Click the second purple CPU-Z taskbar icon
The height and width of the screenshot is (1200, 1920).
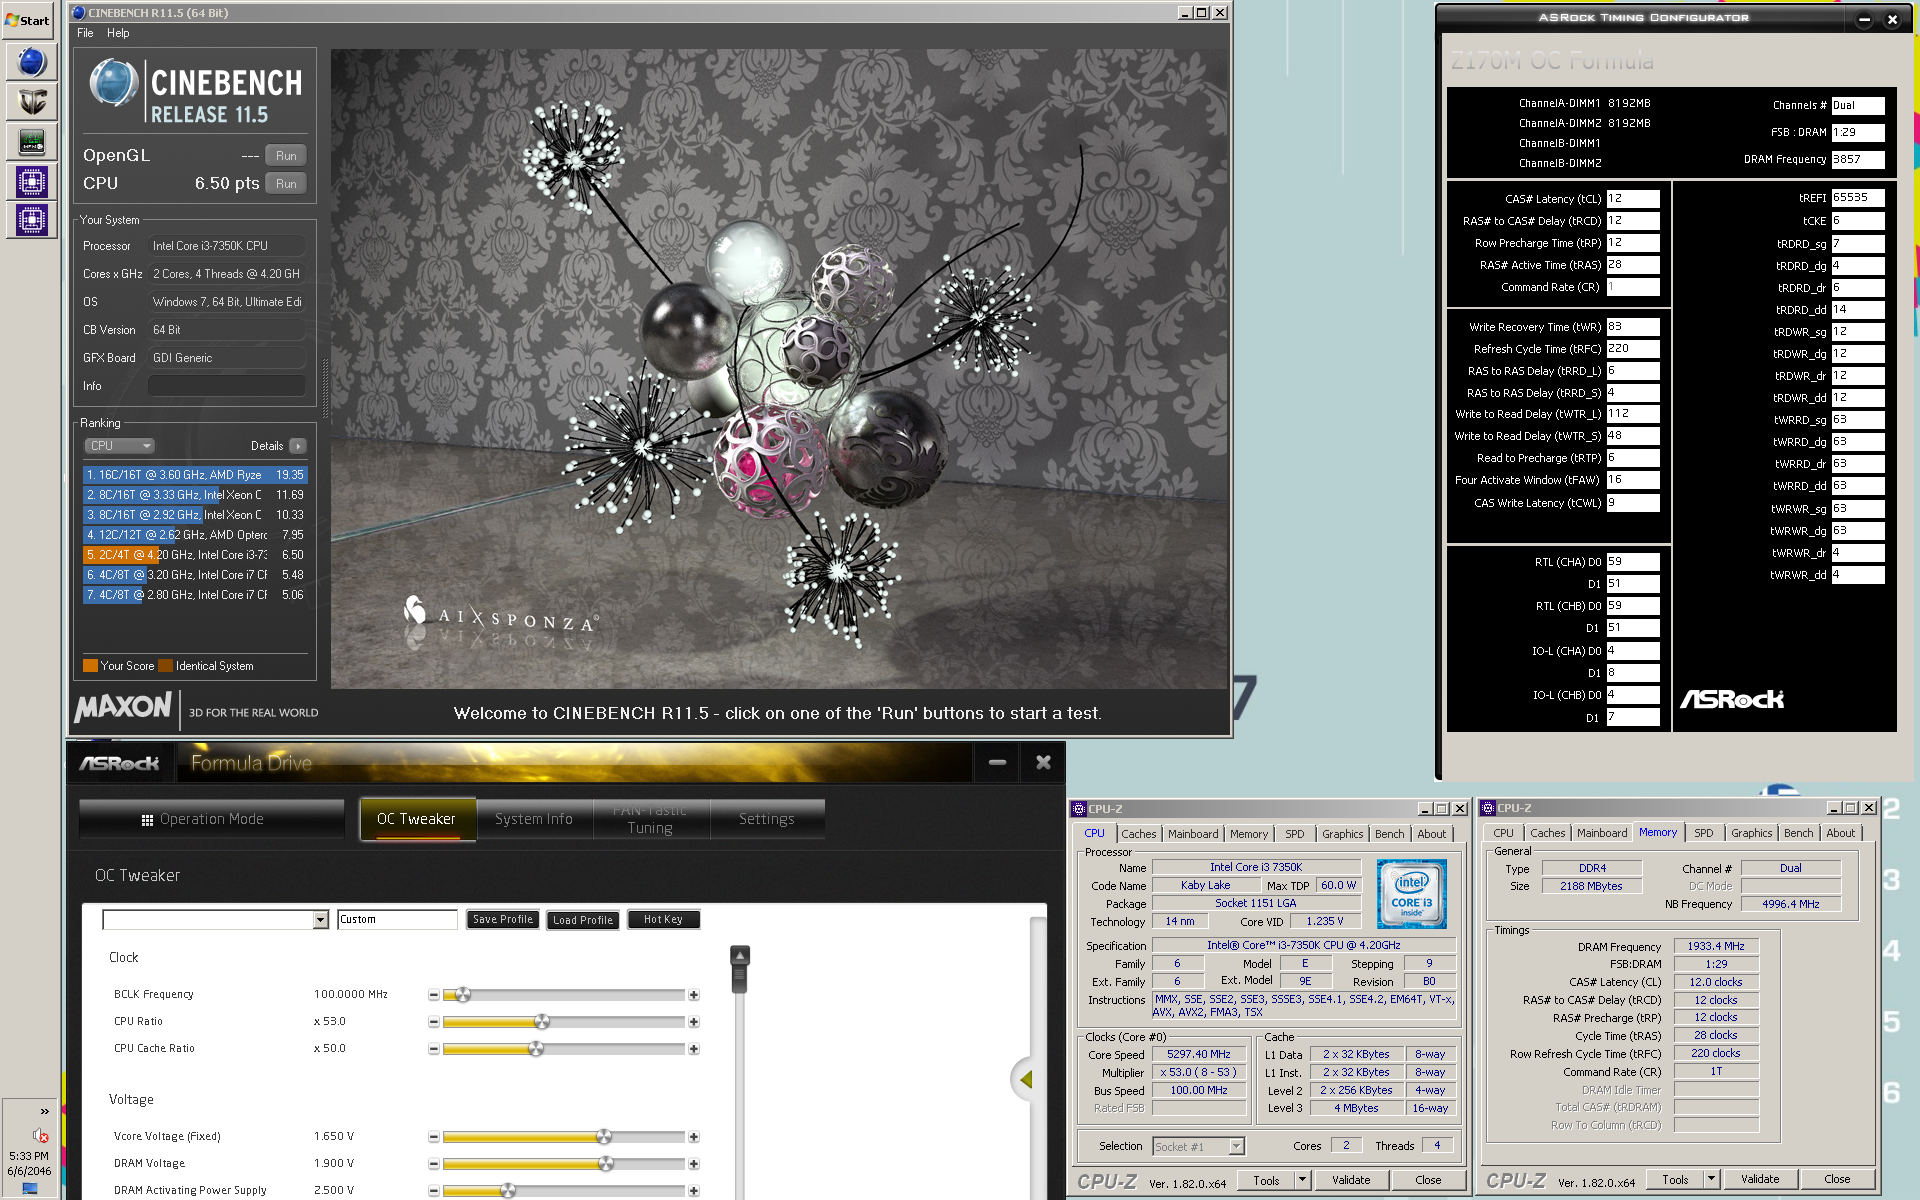[32, 219]
